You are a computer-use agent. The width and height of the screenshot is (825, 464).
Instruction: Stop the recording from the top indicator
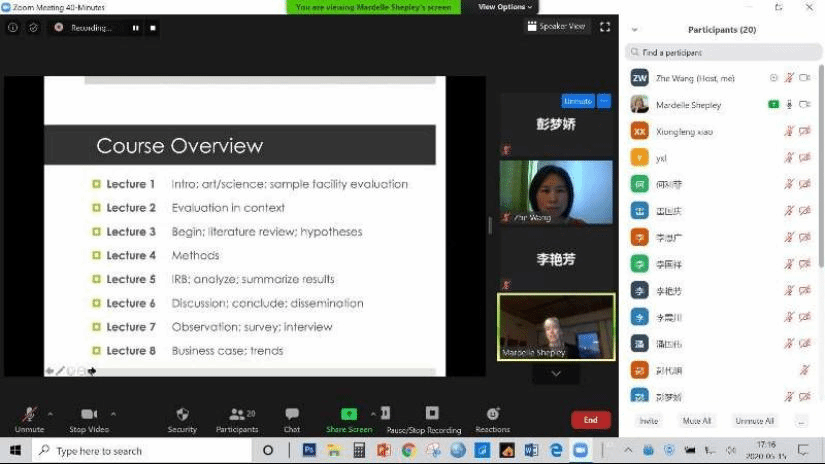(152, 28)
